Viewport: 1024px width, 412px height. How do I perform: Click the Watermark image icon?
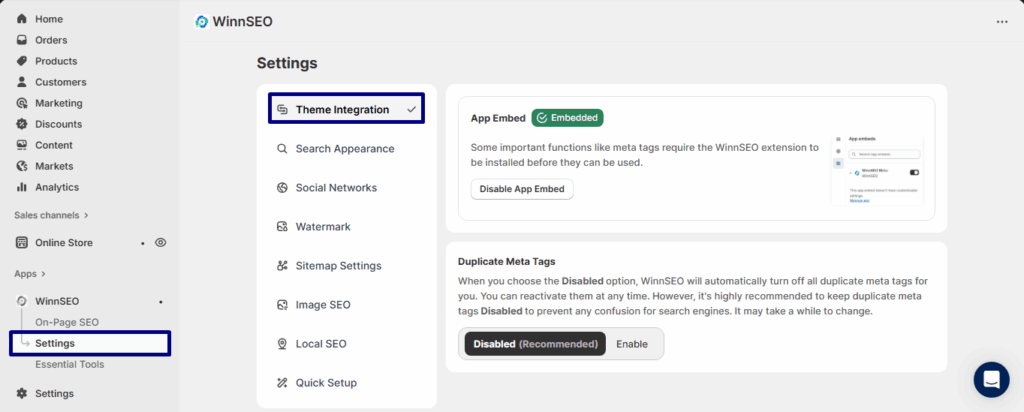click(282, 227)
